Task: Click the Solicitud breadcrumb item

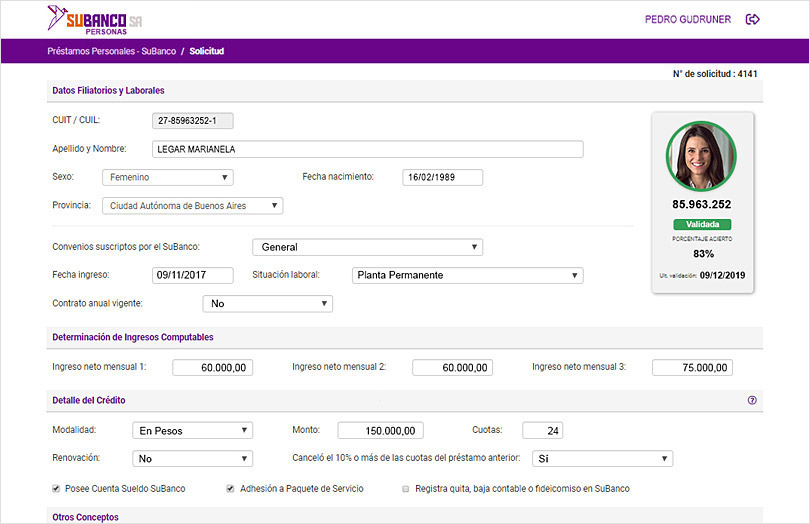Action: click(x=207, y=51)
